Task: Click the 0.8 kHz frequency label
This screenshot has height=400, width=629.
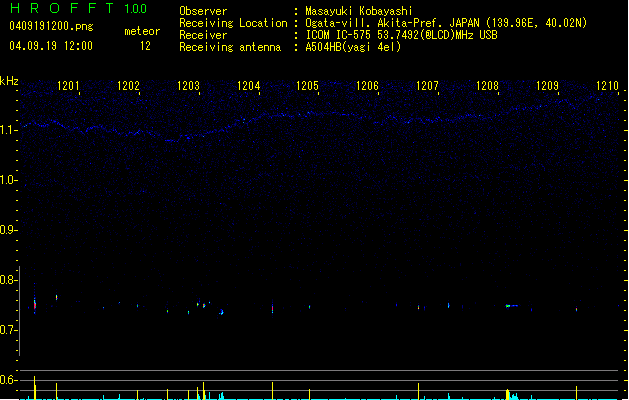Action: [8, 280]
